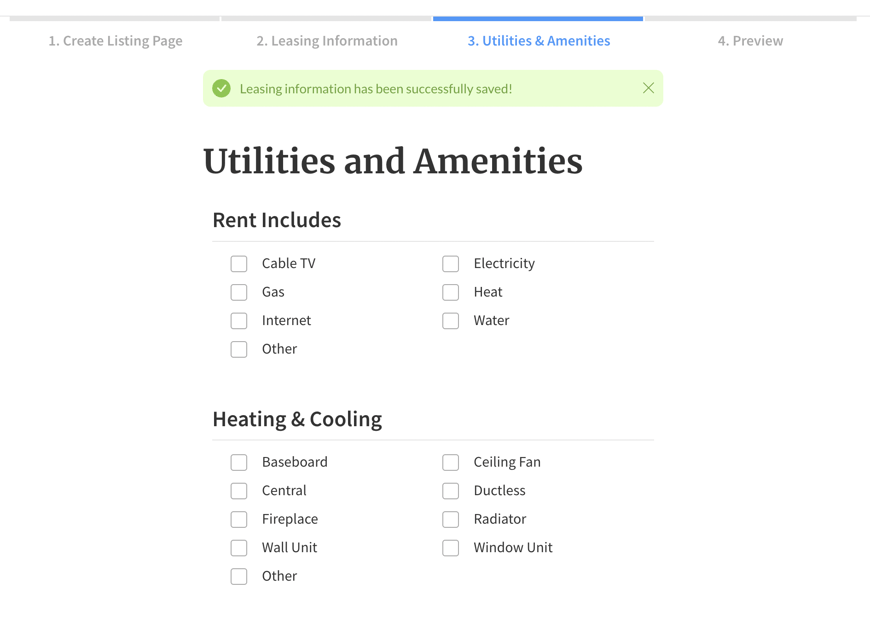Enable Electricity under Rent Includes
870x617 pixels.
click(x=450, y=263)
